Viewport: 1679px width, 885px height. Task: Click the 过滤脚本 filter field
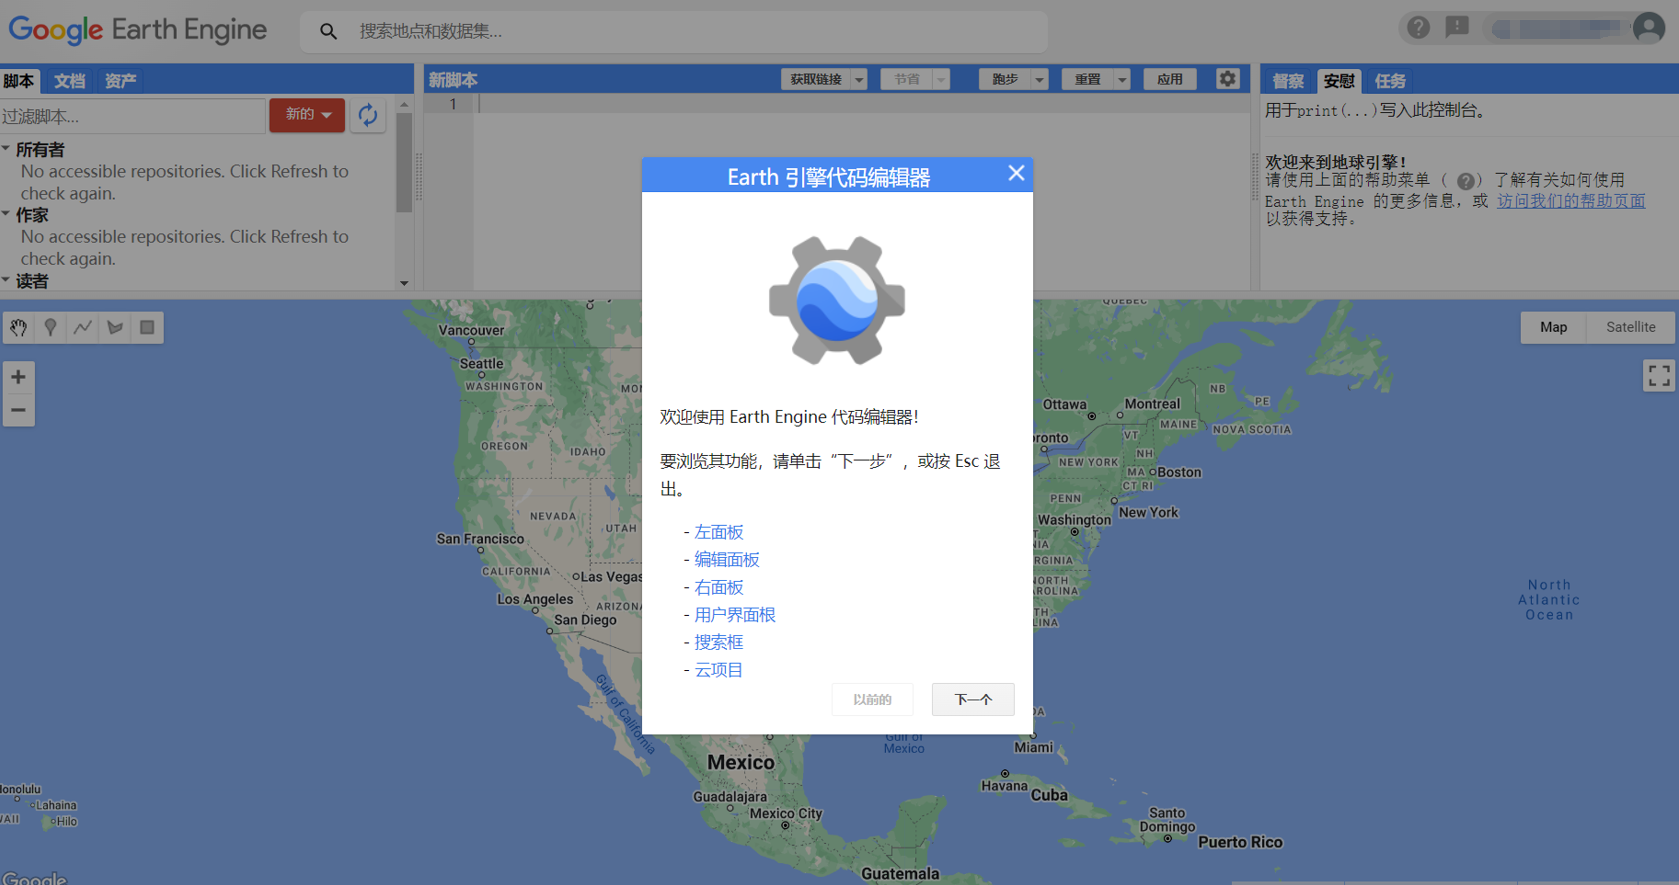pyautogui.click(x=132, y=116)
